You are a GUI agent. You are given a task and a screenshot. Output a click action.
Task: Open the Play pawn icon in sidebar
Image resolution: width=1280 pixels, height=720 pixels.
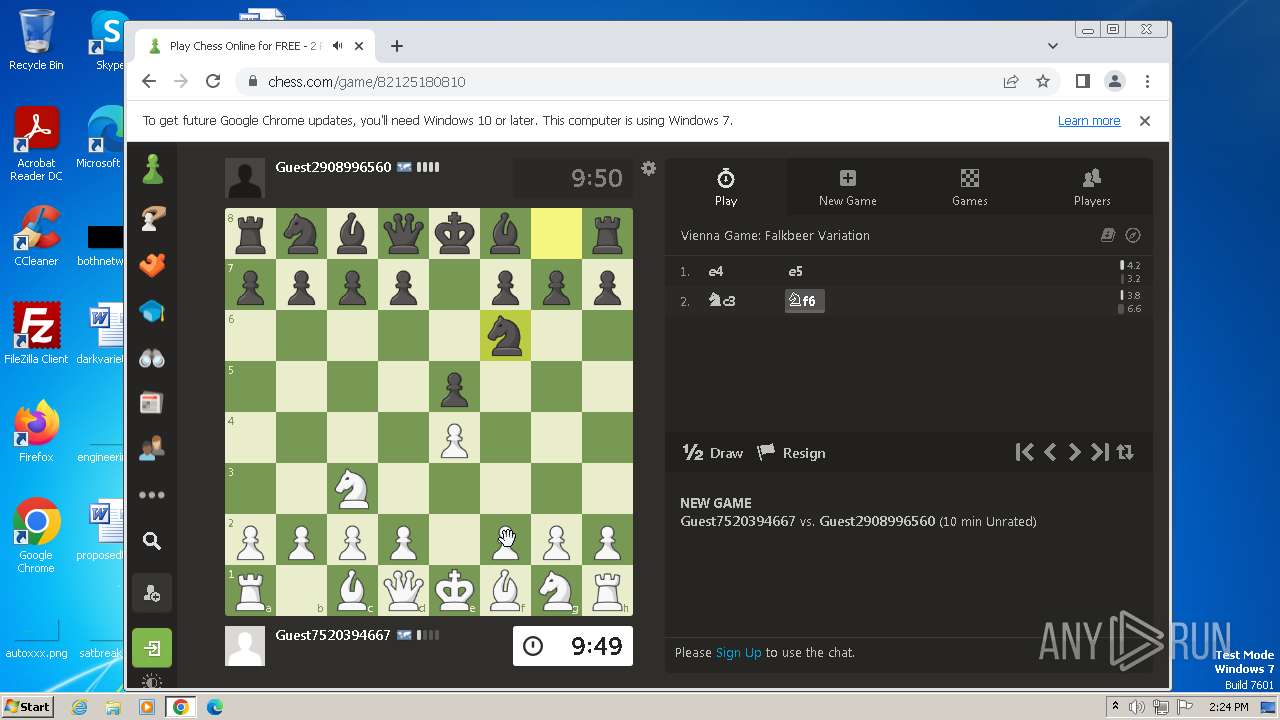click(152, 169)
